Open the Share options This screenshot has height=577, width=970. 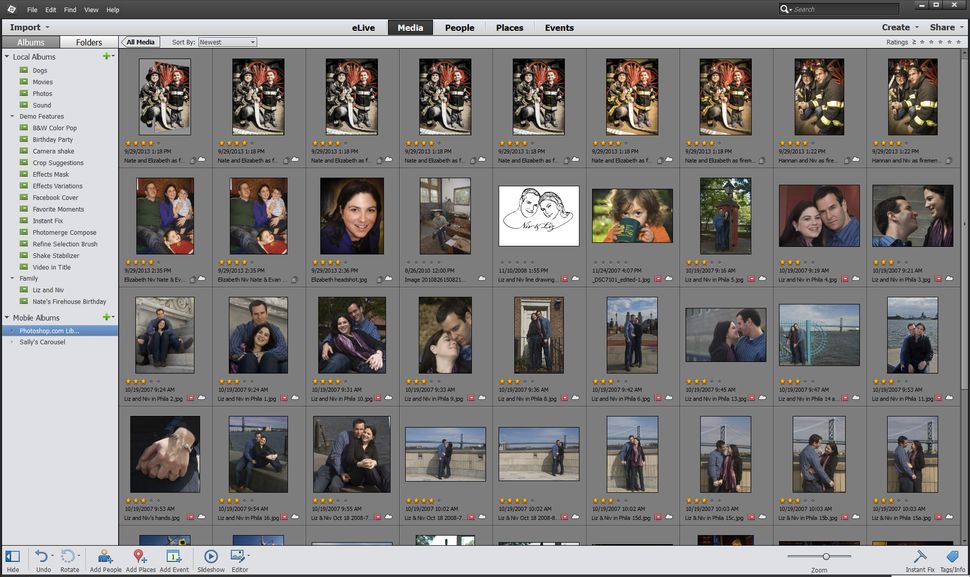940,26
